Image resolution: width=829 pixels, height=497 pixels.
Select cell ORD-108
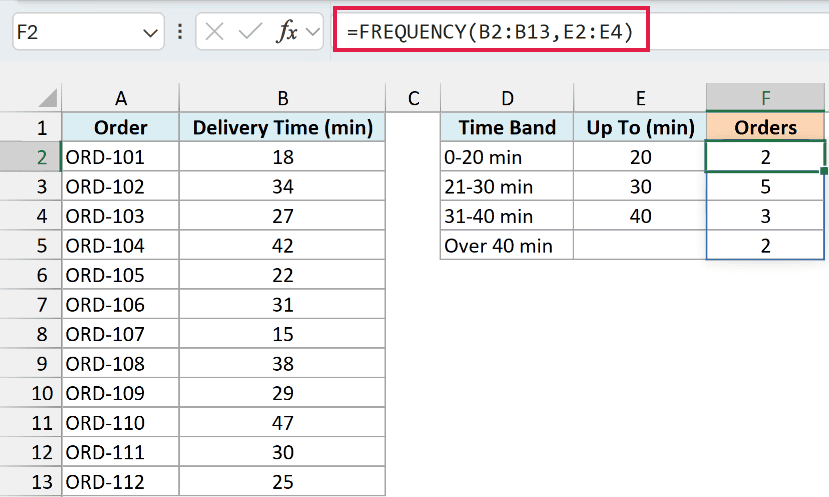pyautogui.click(x=121, y=364)
